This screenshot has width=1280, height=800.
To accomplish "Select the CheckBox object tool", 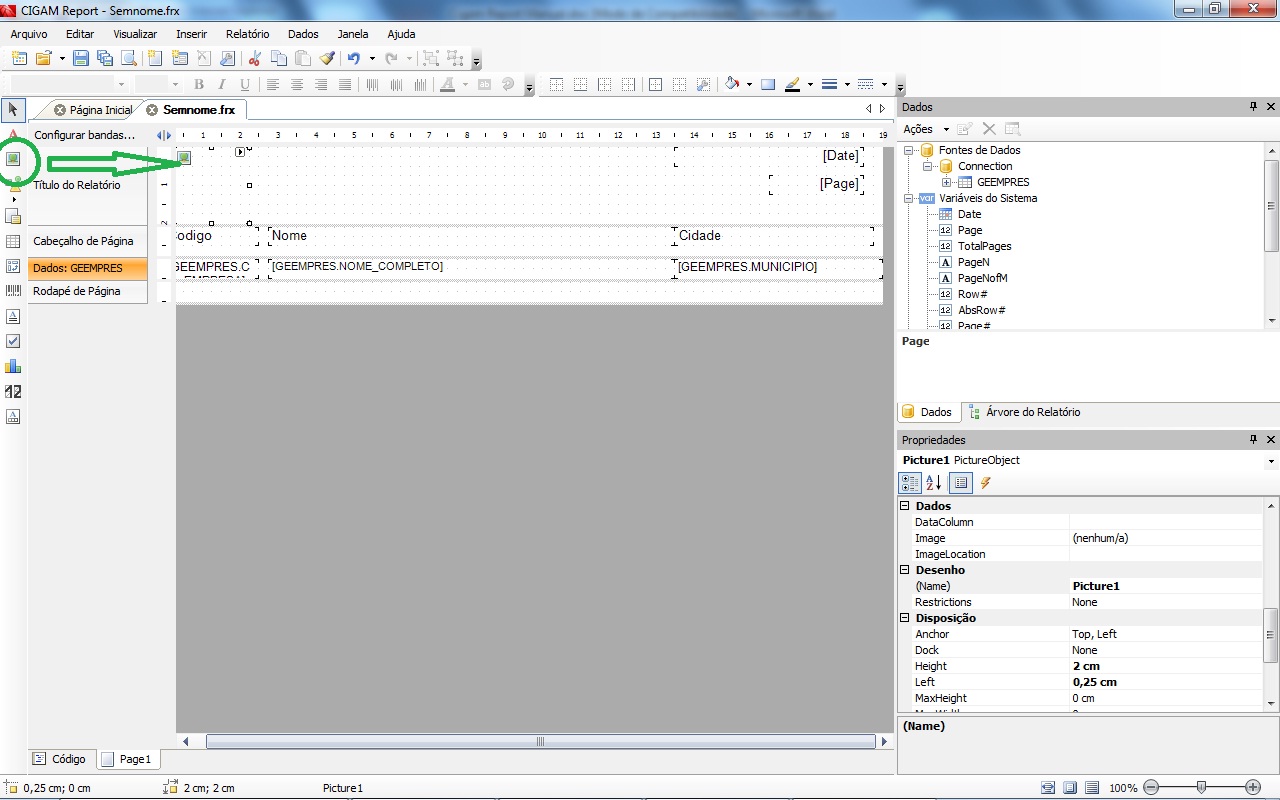I will tap(13, 341).
